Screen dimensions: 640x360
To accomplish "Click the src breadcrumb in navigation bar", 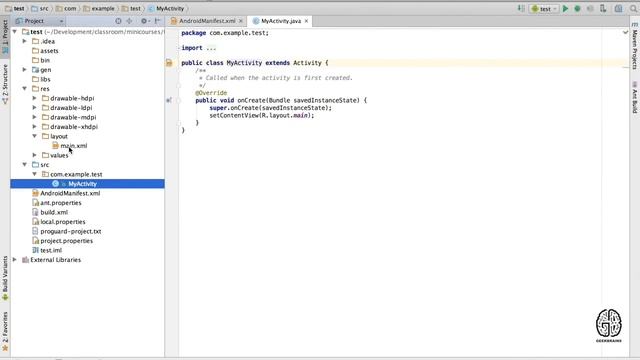I will [40, 8].
